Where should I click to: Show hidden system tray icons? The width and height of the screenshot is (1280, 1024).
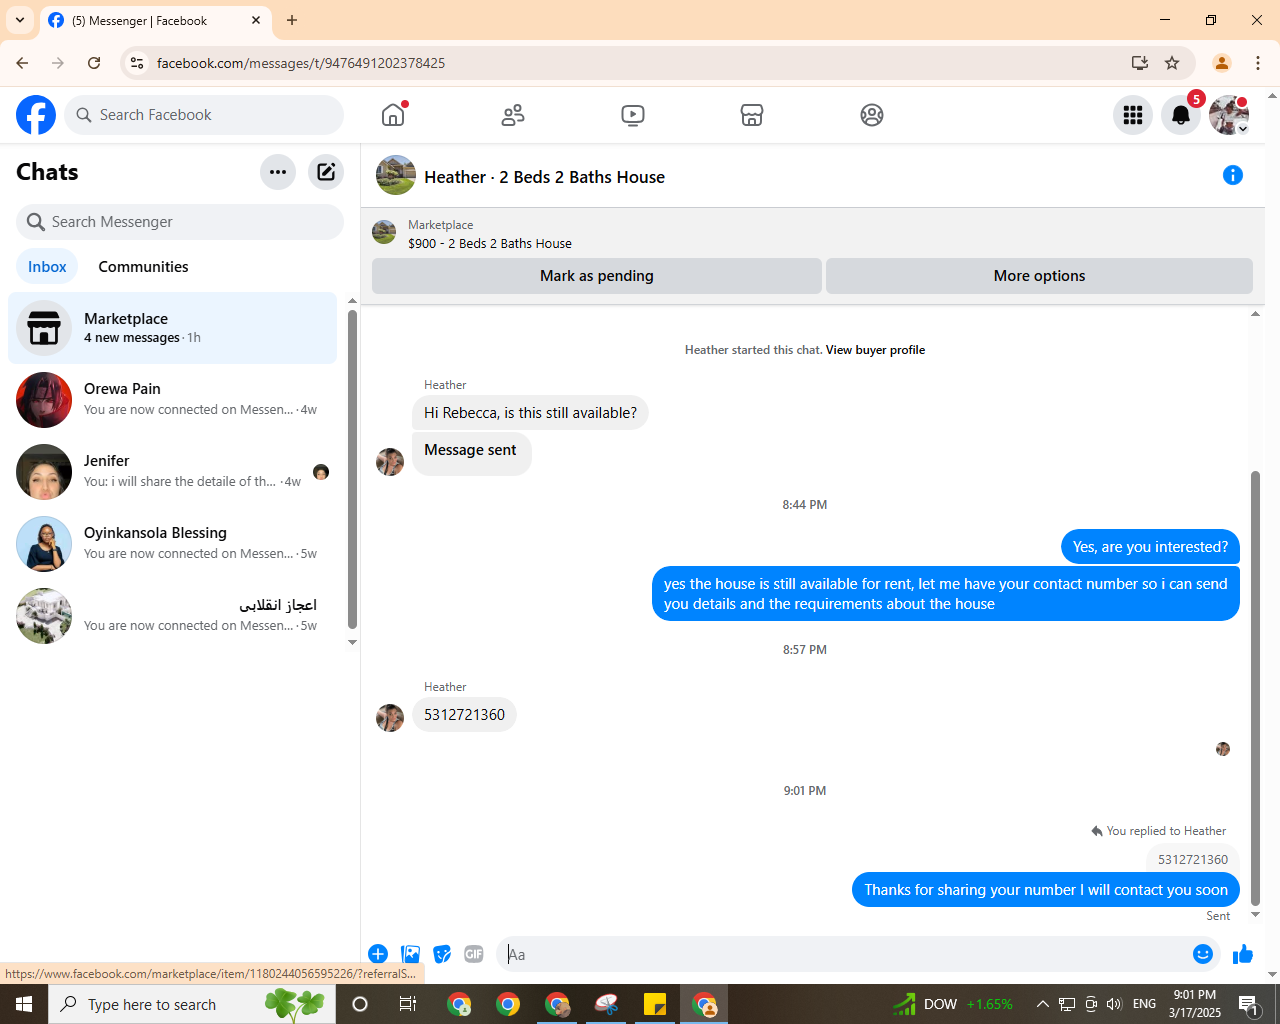click(x=1042, y=1004)
